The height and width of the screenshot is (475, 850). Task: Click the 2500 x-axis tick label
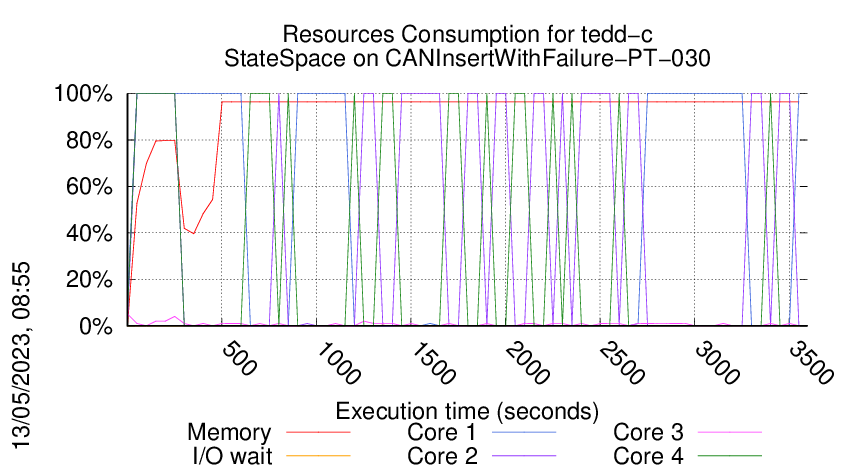622,363
